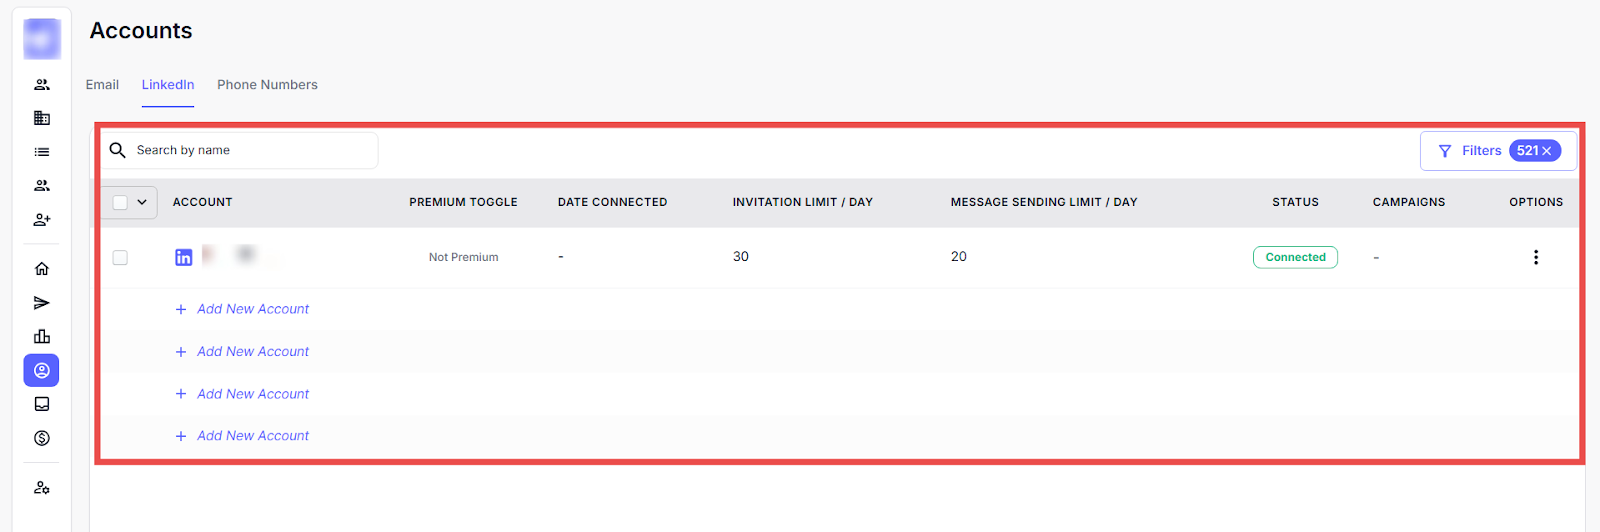
Task: Open the Filters dropdown button
Action: point(1470,151)
